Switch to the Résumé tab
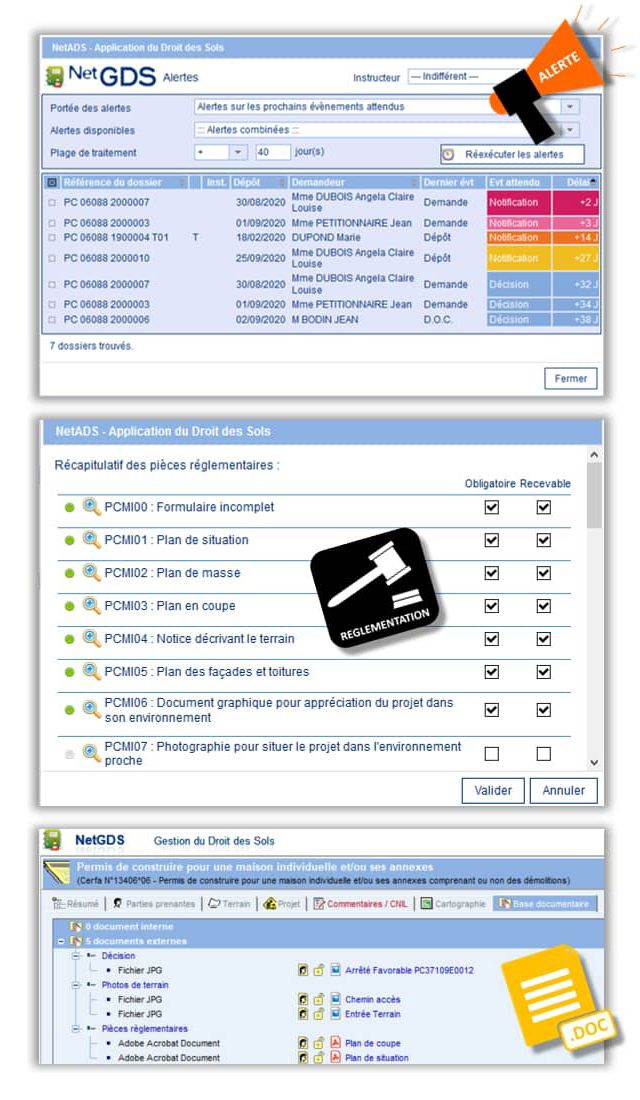This screenshot has height=1100, width=640. (x=77, y=904)
